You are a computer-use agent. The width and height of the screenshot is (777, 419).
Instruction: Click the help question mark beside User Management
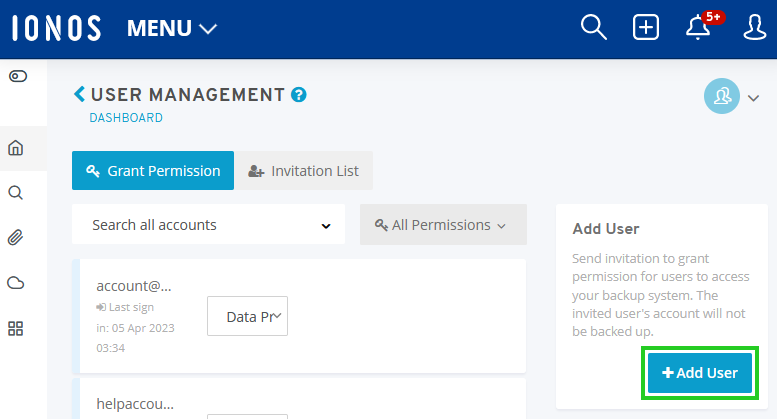pyautogui.click(x=299, y=95)
